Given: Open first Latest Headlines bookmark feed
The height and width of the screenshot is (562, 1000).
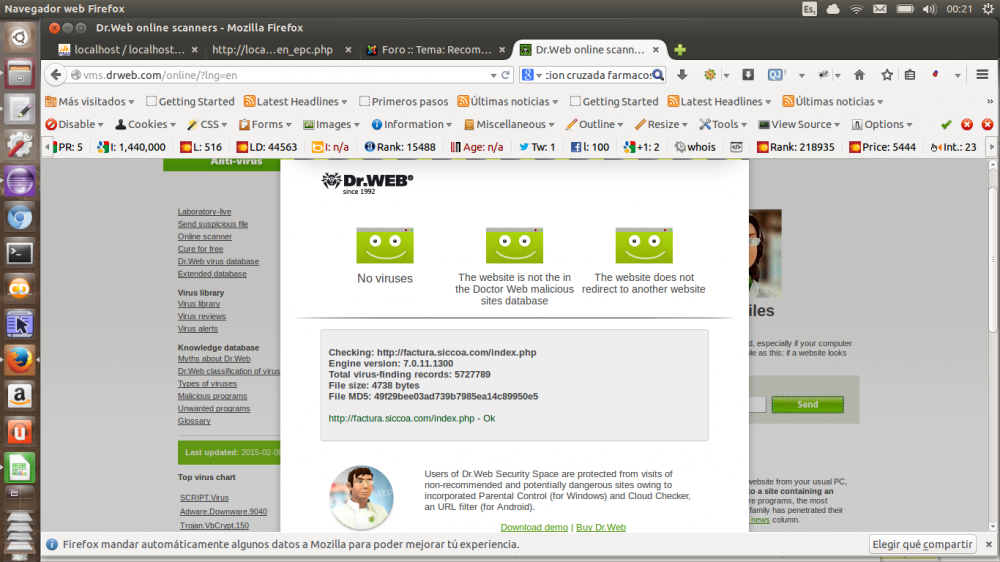Looking at the screenshot, I should 296,101.
